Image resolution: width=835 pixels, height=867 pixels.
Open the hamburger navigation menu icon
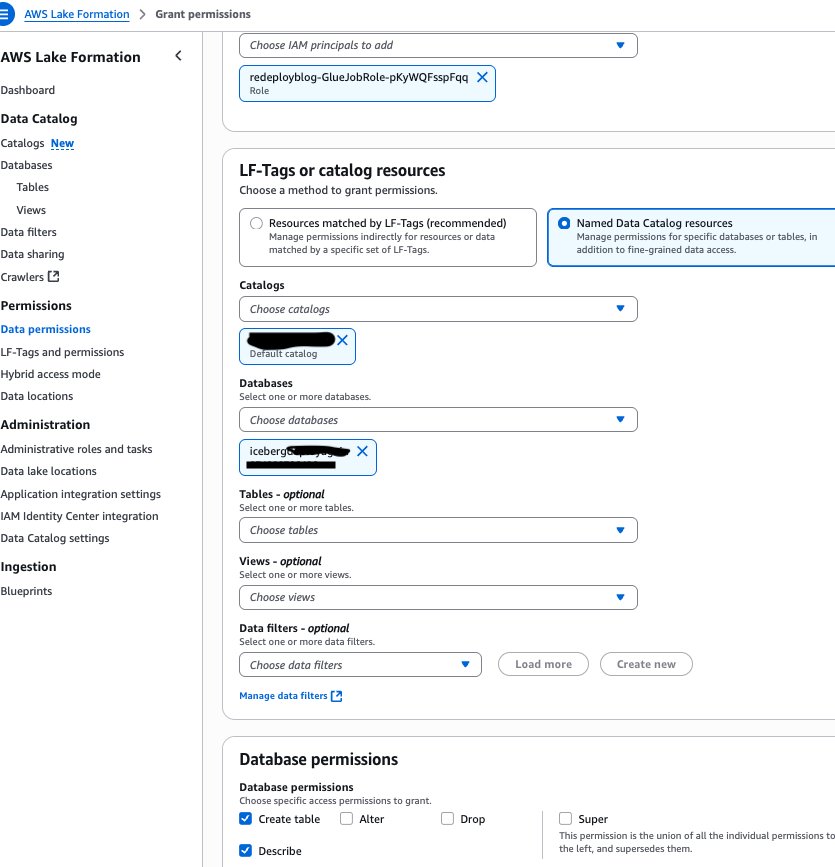click(6, 14)
